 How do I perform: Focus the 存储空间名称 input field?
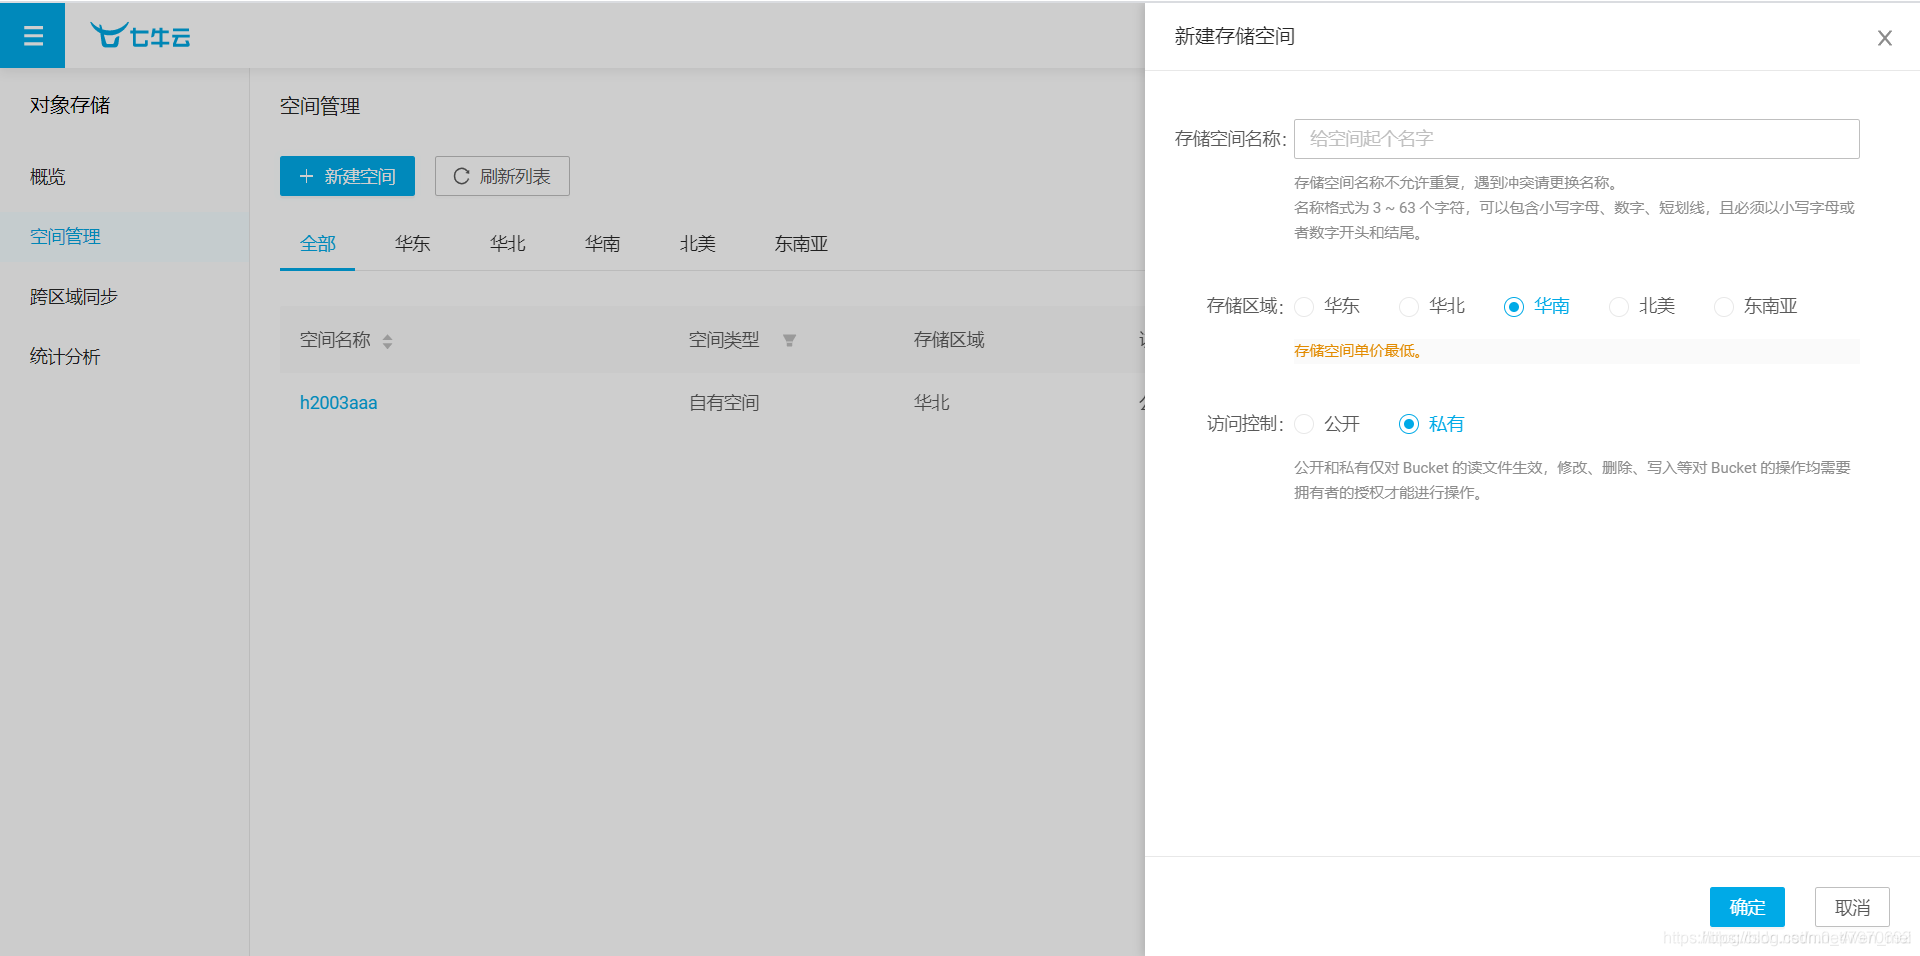[x=1576, y=139]
